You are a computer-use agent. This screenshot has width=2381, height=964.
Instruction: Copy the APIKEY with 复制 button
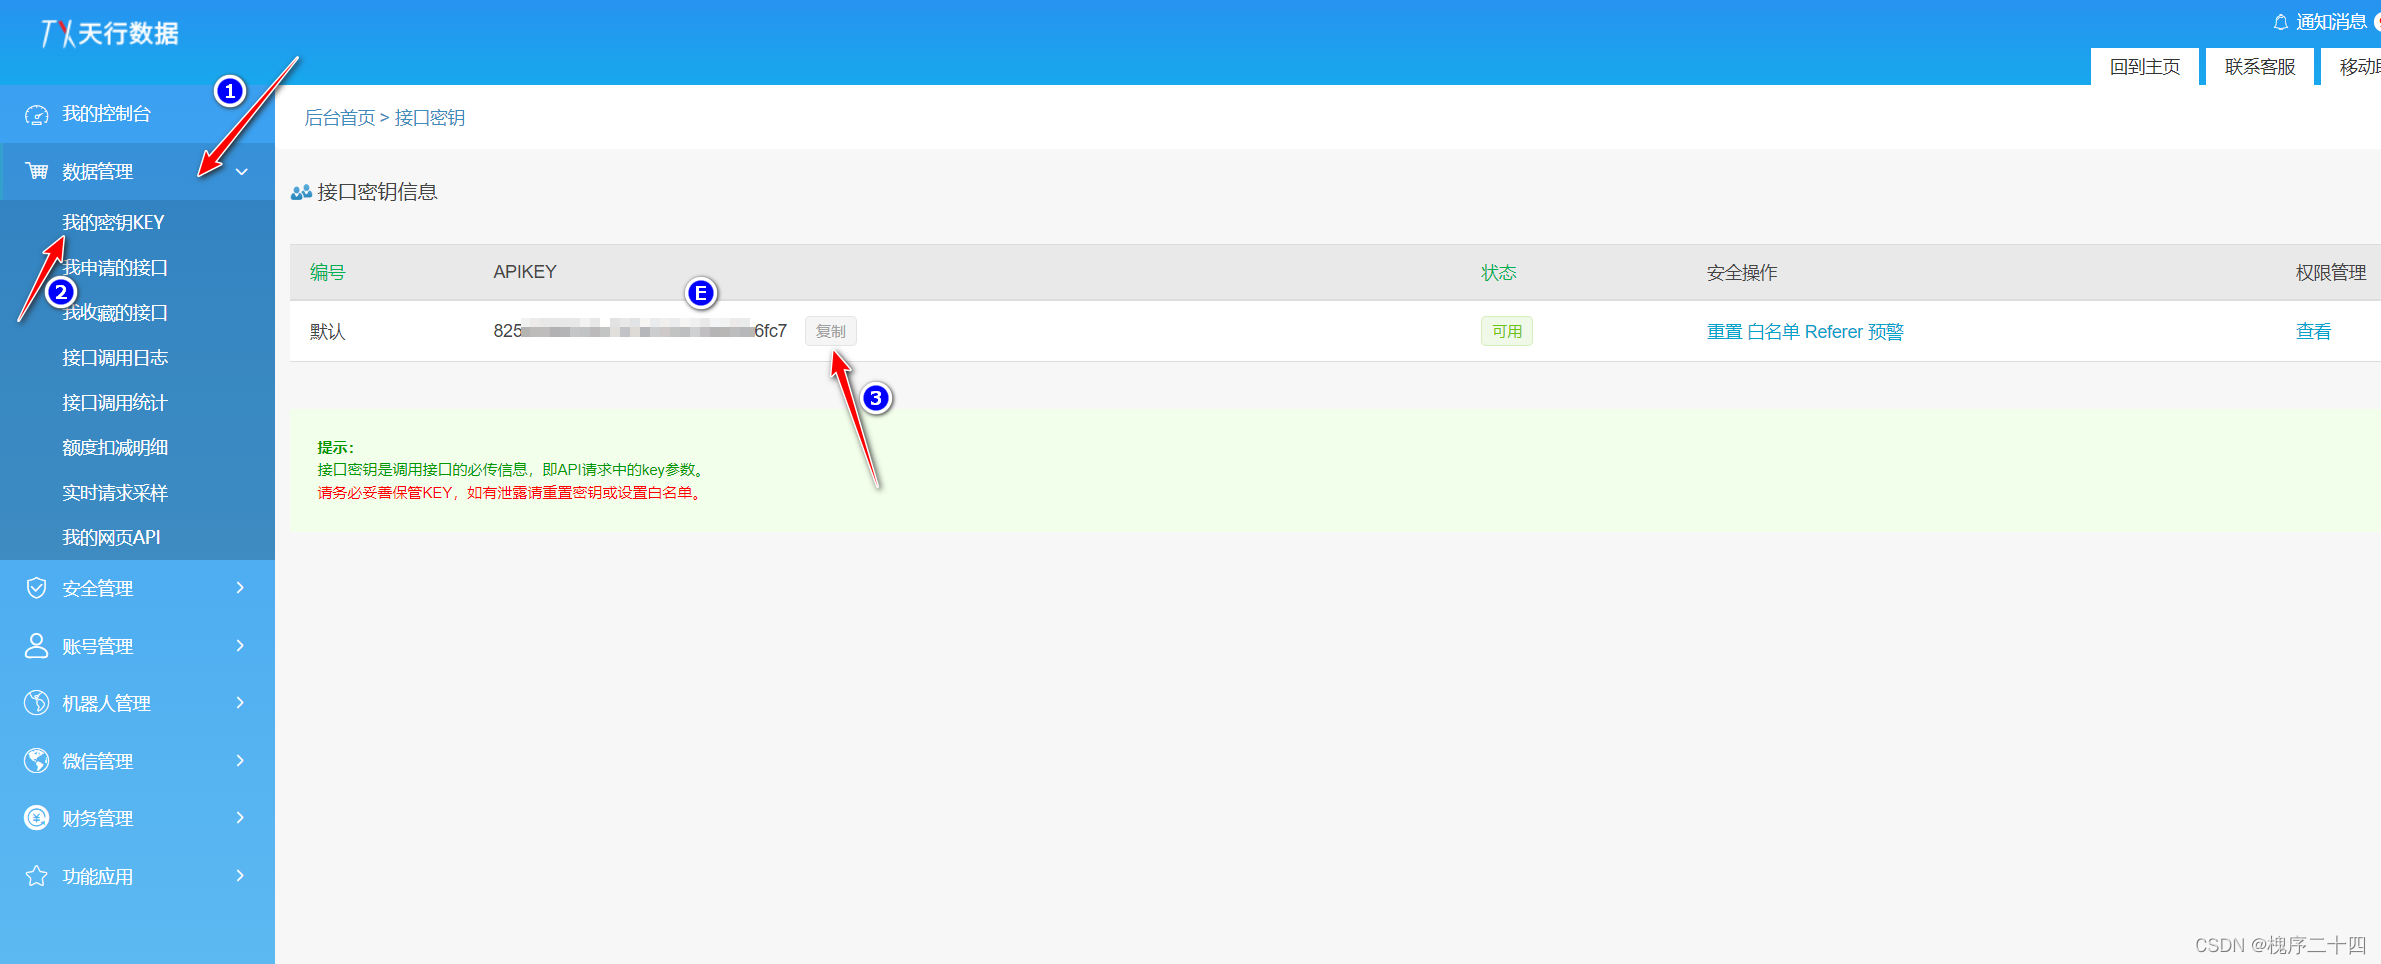830,331
